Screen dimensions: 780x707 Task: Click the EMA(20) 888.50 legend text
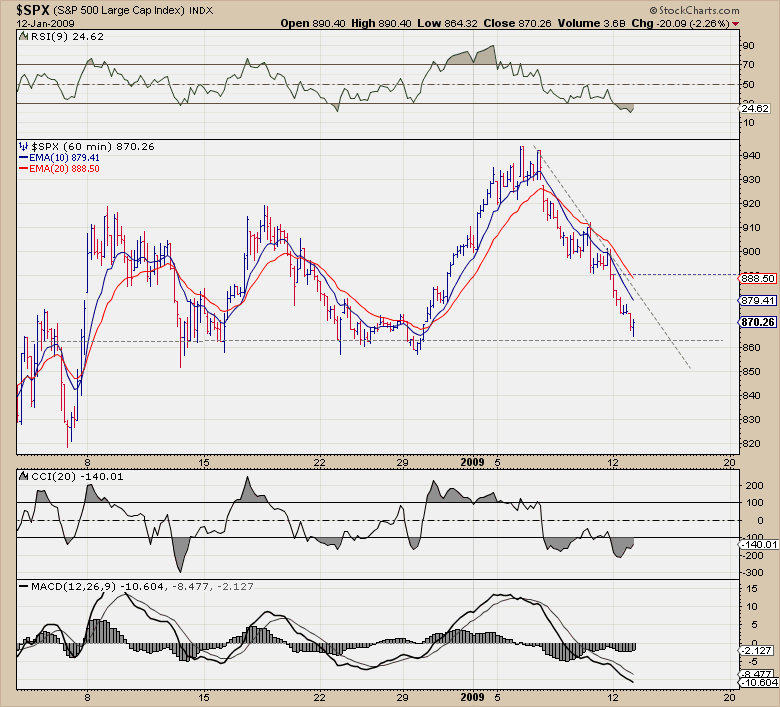coord(64,168)
